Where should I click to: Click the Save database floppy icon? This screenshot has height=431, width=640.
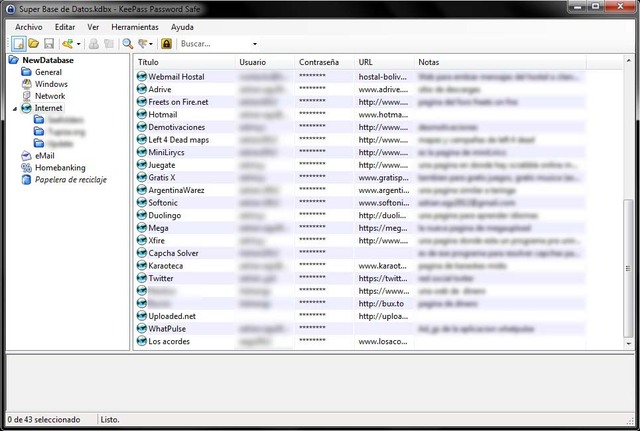[49, 43]
